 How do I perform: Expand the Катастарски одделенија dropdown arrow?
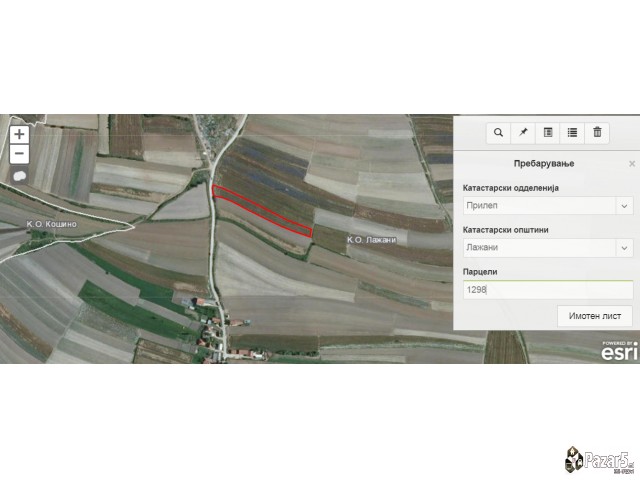[x=625, y=205]
